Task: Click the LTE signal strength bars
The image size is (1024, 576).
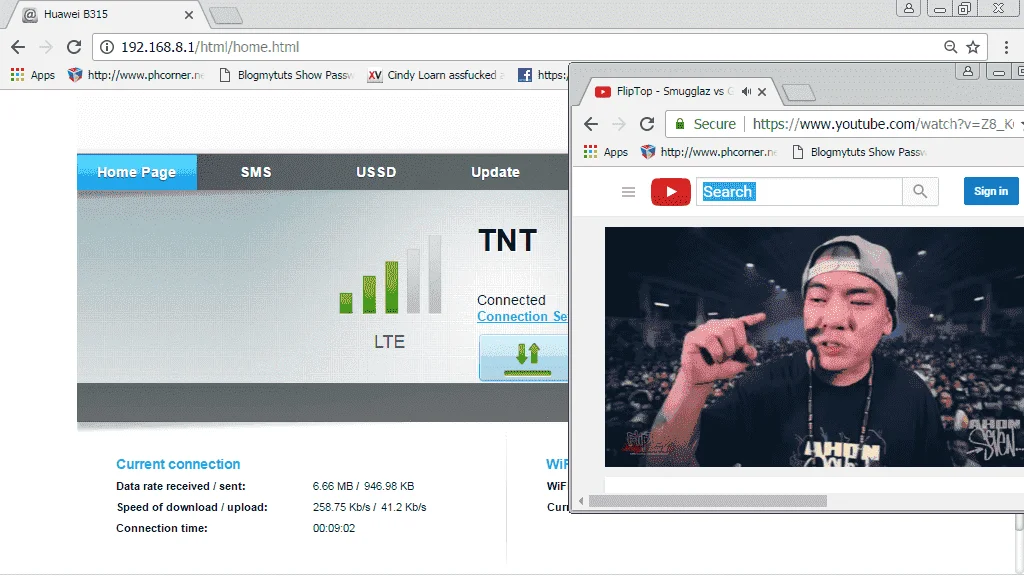Action: point(391,274)
